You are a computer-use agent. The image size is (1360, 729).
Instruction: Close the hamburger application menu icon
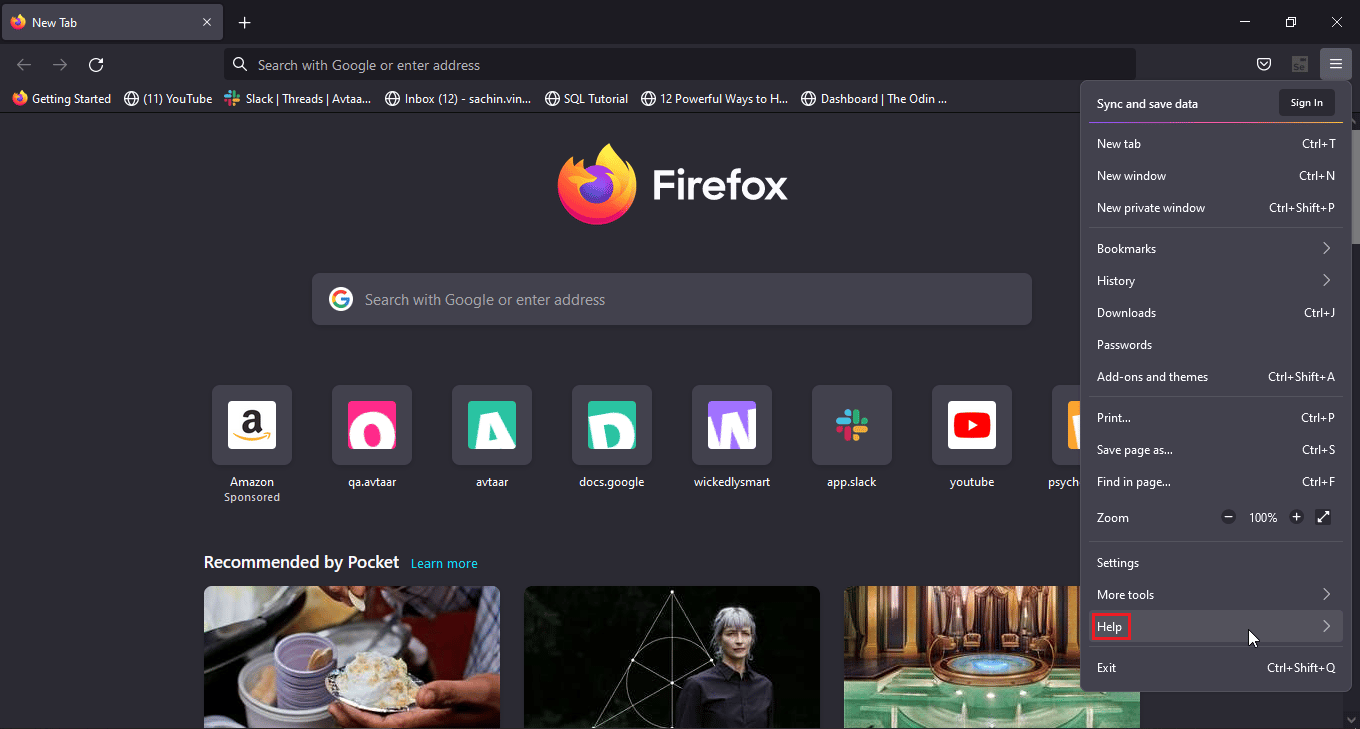point(1335,65)
